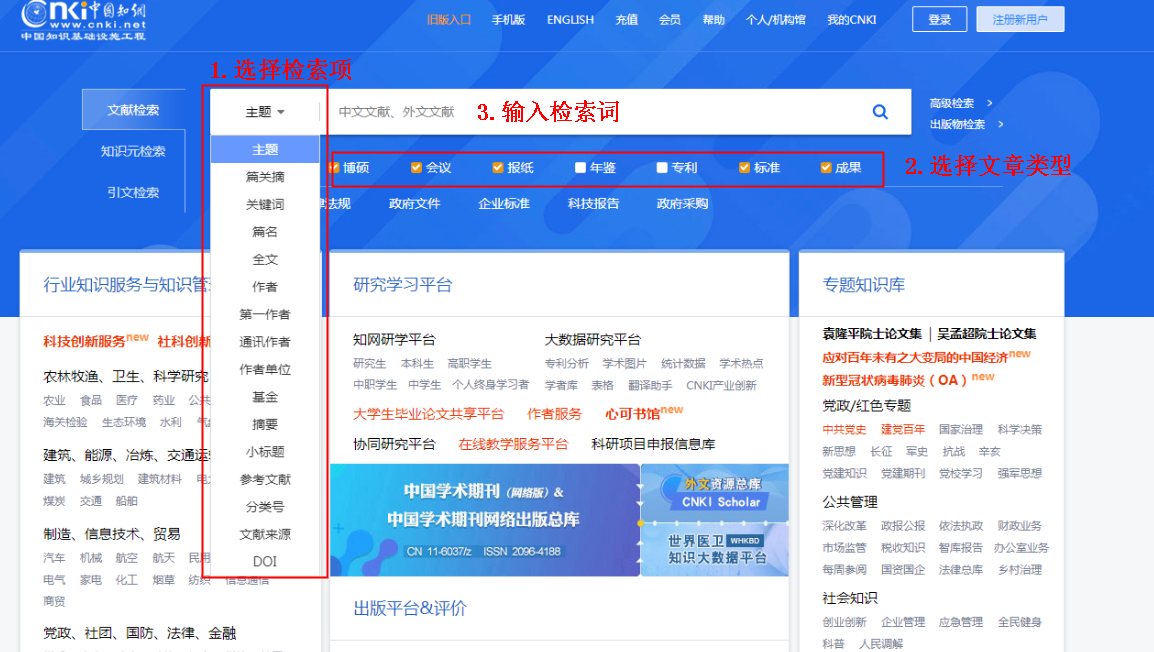Select 参考文献 option

265,480
